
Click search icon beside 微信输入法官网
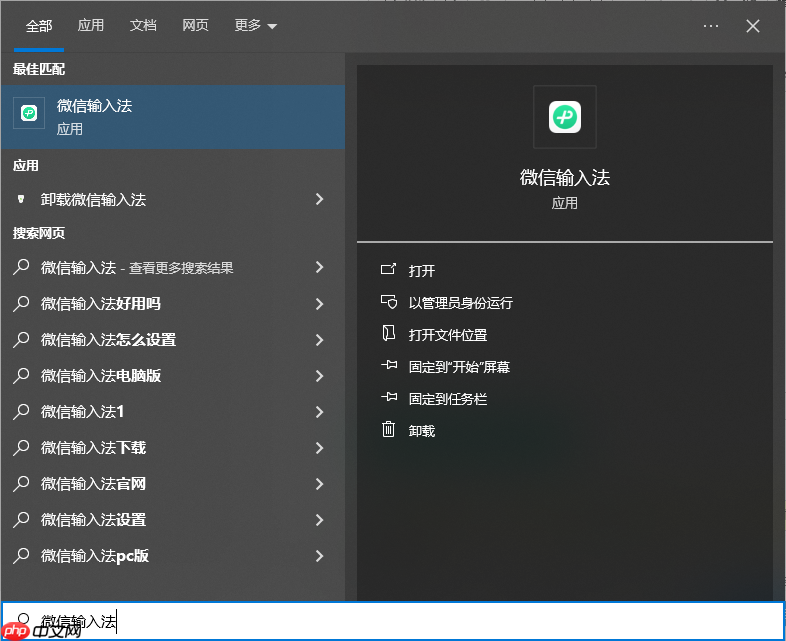point(21,484)
